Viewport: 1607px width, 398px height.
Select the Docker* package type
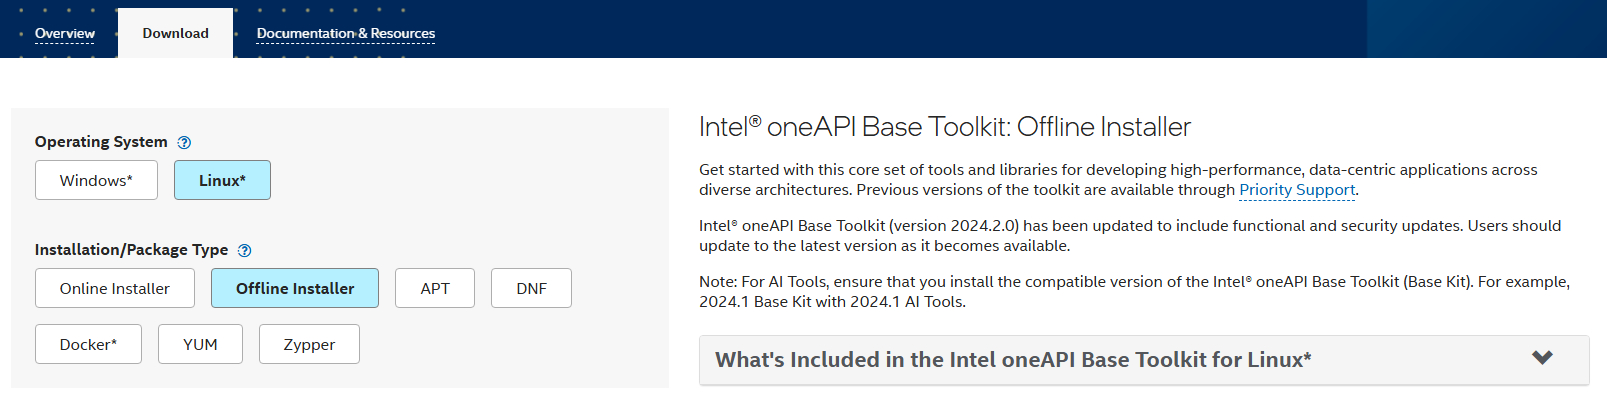[x=88, y=344]
